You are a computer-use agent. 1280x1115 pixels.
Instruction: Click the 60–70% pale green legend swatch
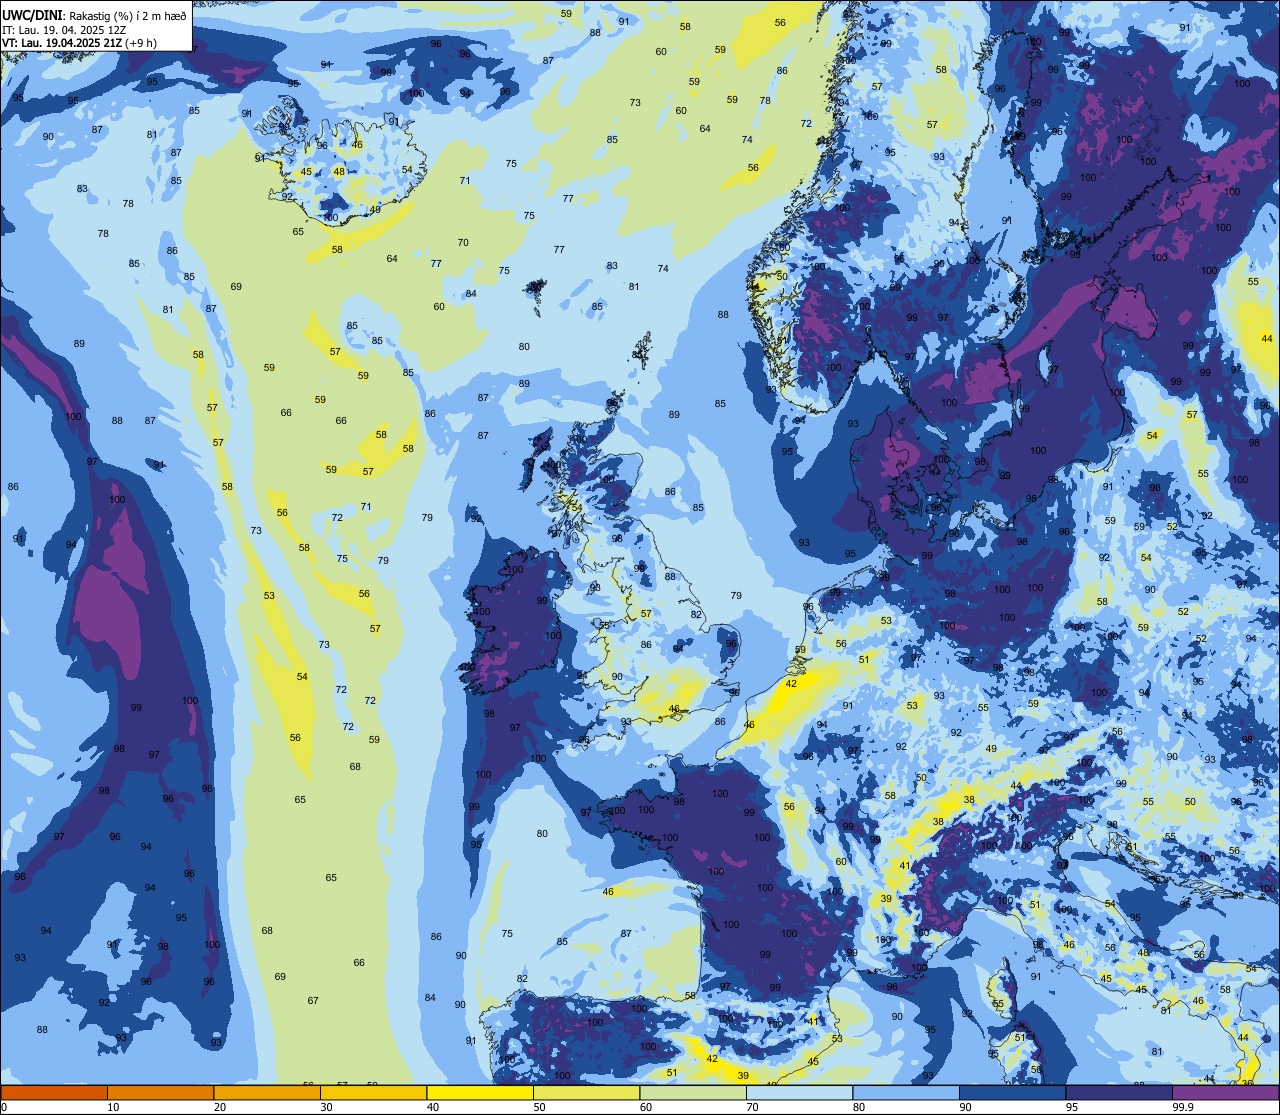pos(693,1092)
